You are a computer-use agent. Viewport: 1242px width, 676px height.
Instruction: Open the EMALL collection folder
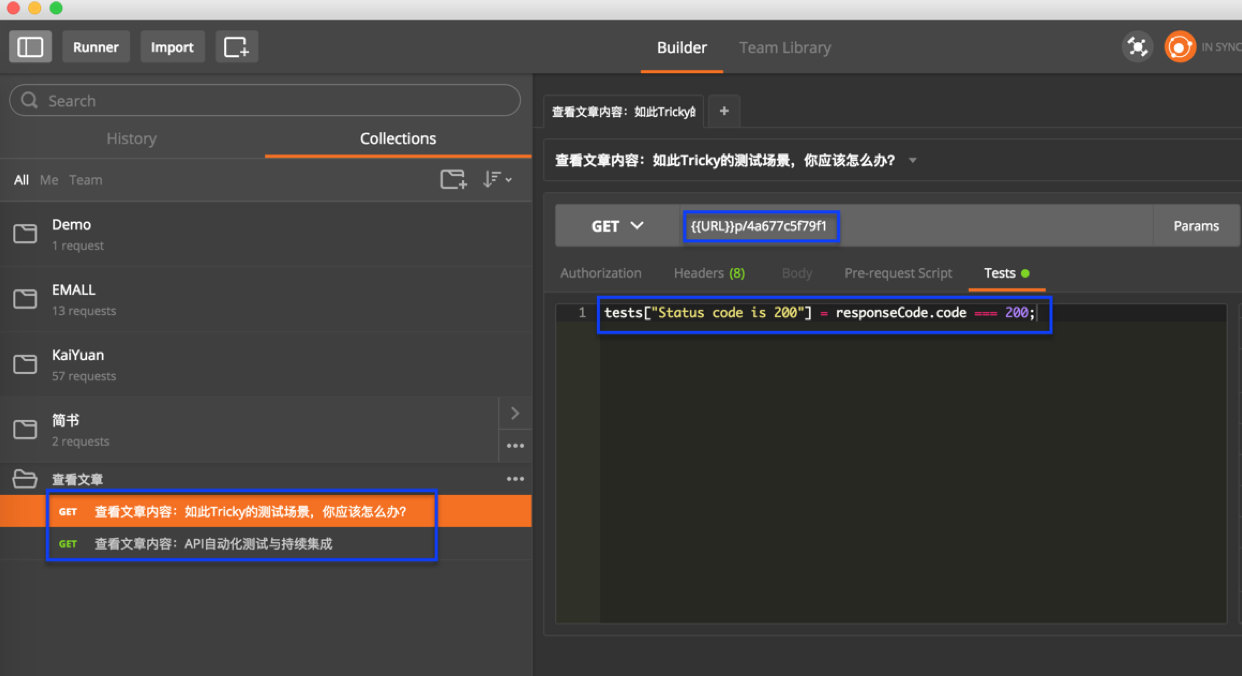(x=265, y=299)
